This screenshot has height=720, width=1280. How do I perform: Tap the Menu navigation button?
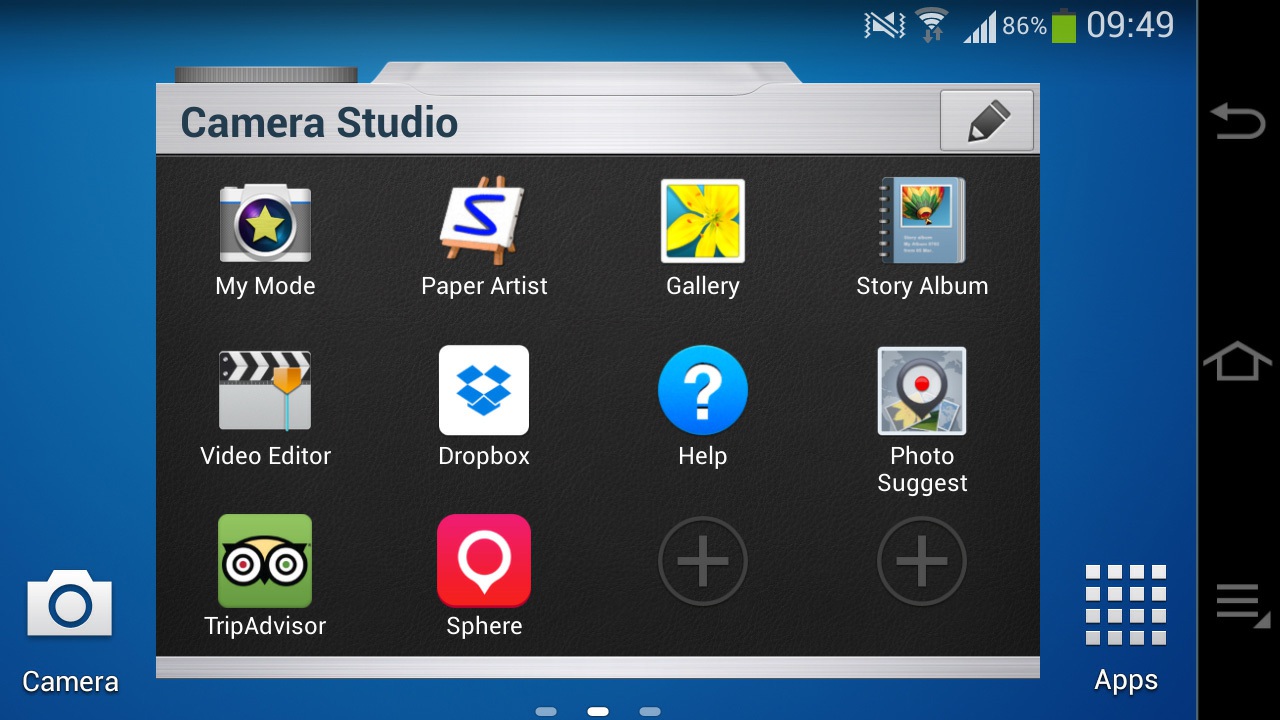pyautogui.click(x=1241, y=606)
